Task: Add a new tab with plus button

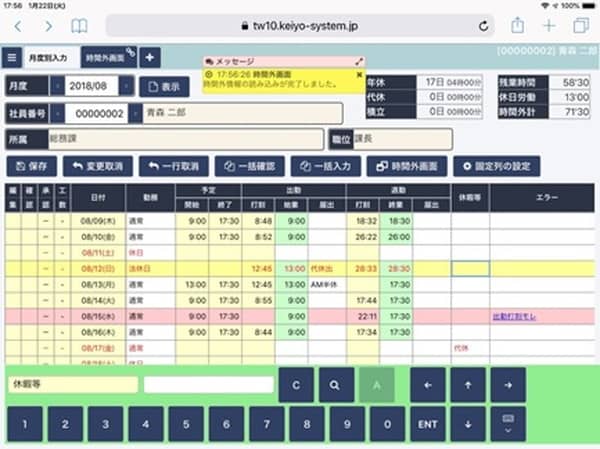Action: (148, 58)
